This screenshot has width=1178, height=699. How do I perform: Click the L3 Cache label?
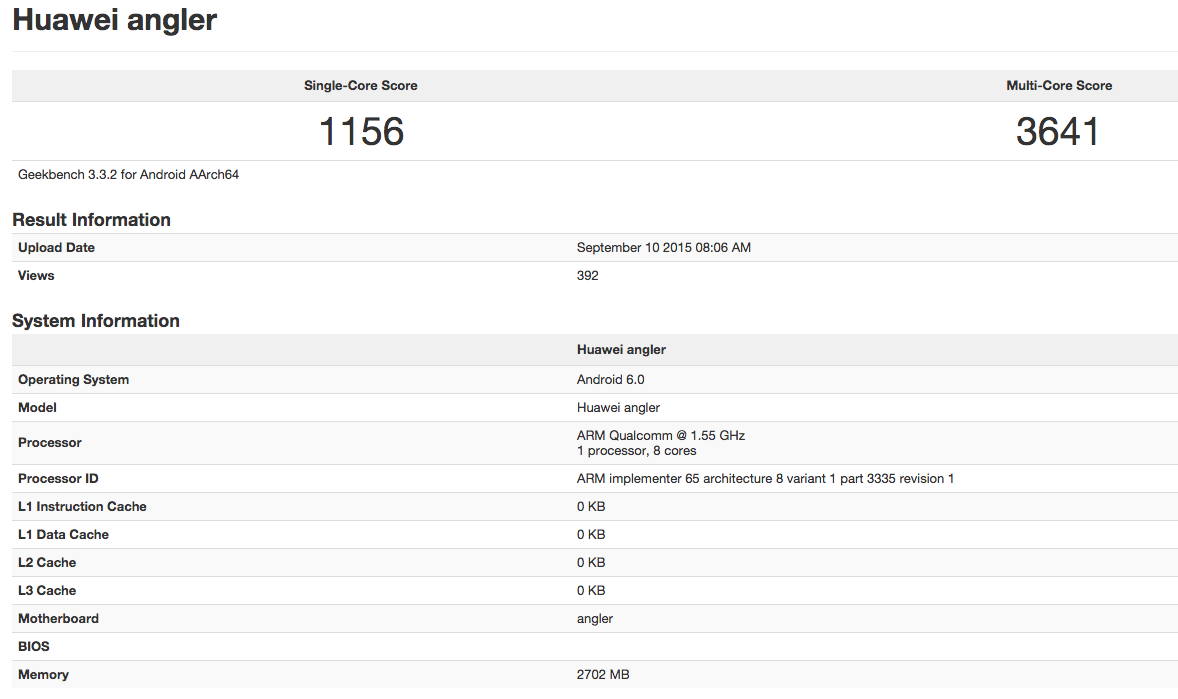47,591
